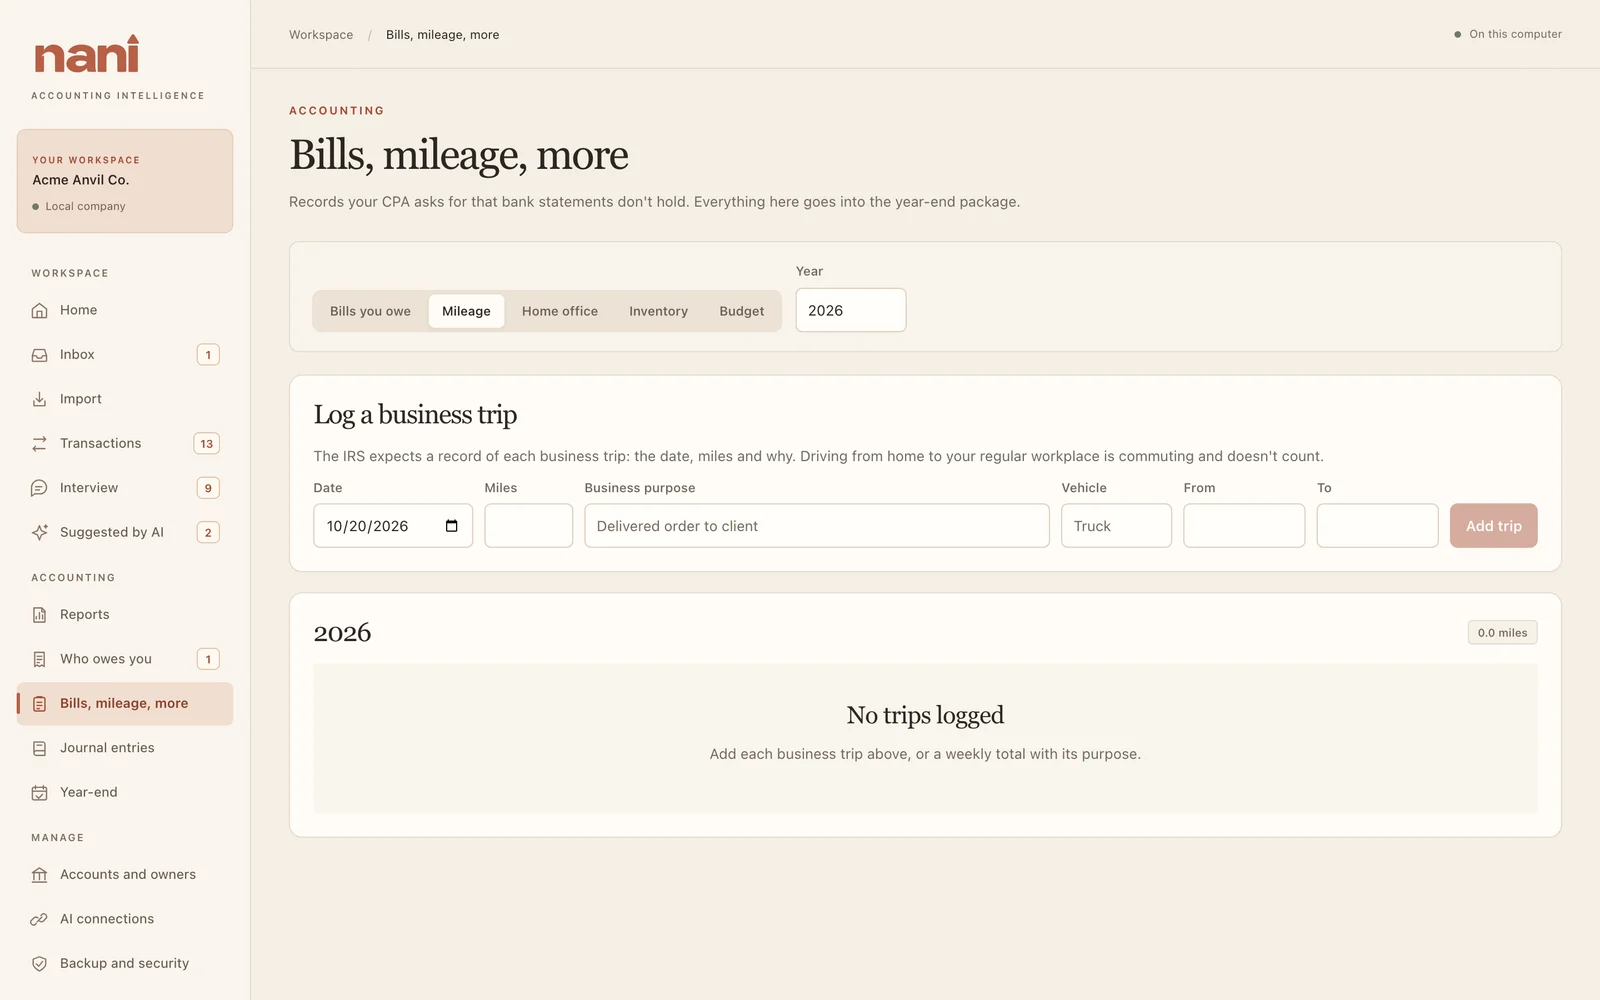Click the Bills, mileage, more clipboard icon
Image resolution: width=1600 pixels, height=1000 pixels.
tap(39, 704)
